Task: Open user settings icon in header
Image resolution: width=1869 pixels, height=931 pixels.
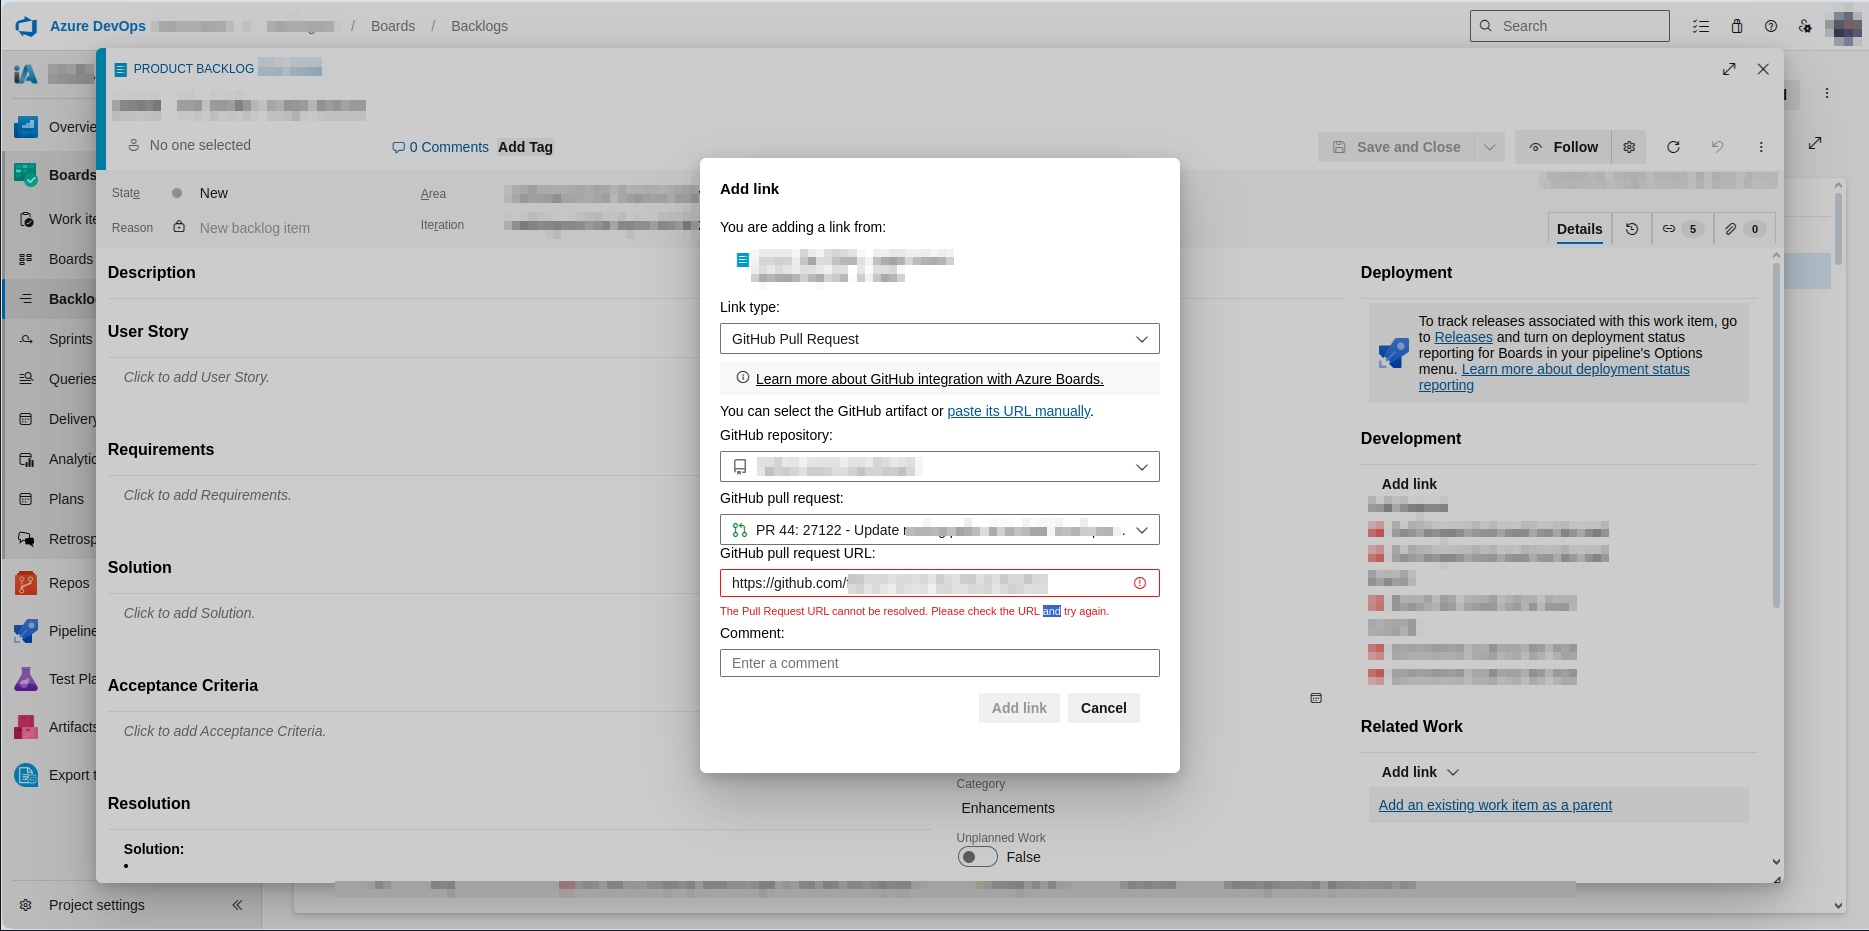Action: pyautogui.click(x=1805, y=26)
